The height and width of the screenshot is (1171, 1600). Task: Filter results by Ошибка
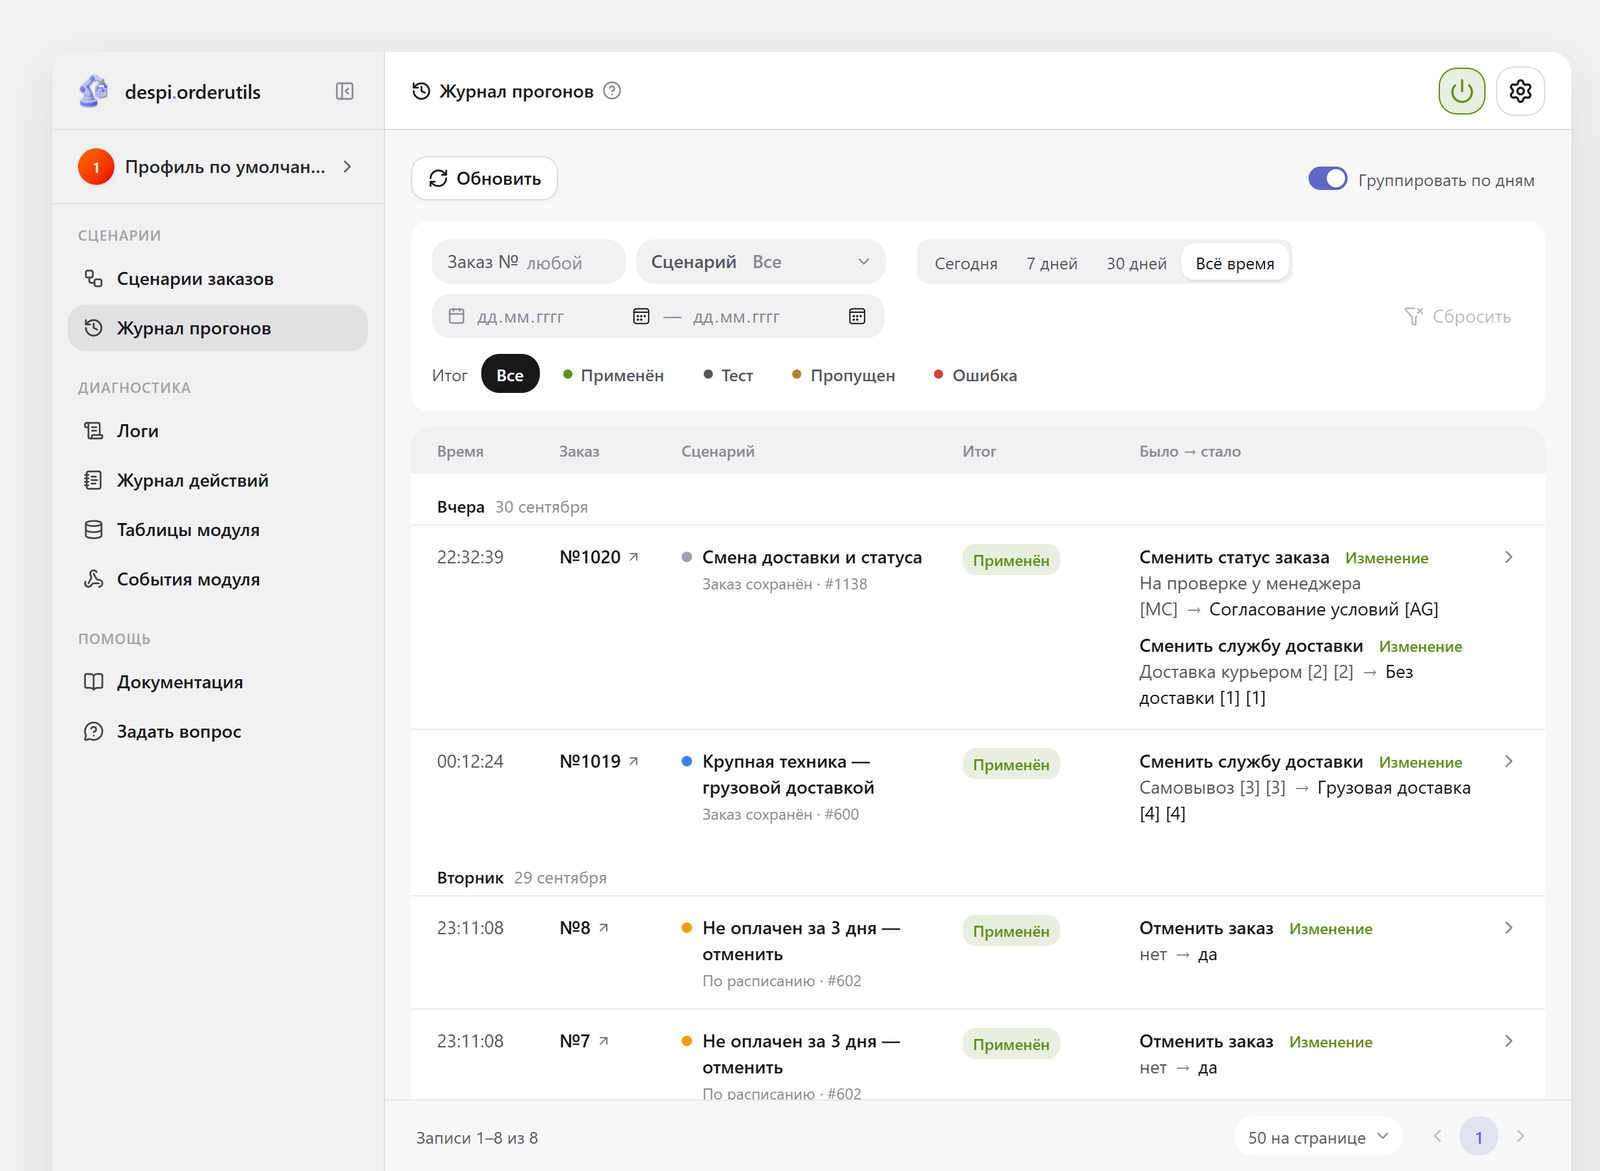point(975,375)
